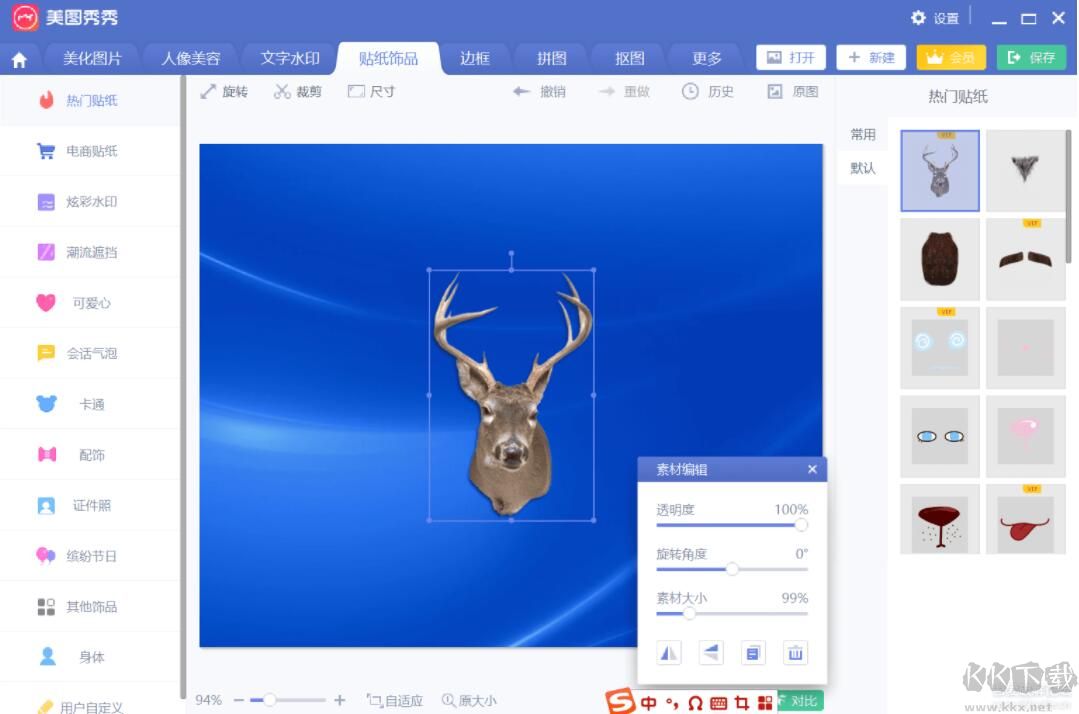The height and width of the screenshot is (714, 1079).
Task: Click the 保存 save button
Action: tap(1031, 57)
